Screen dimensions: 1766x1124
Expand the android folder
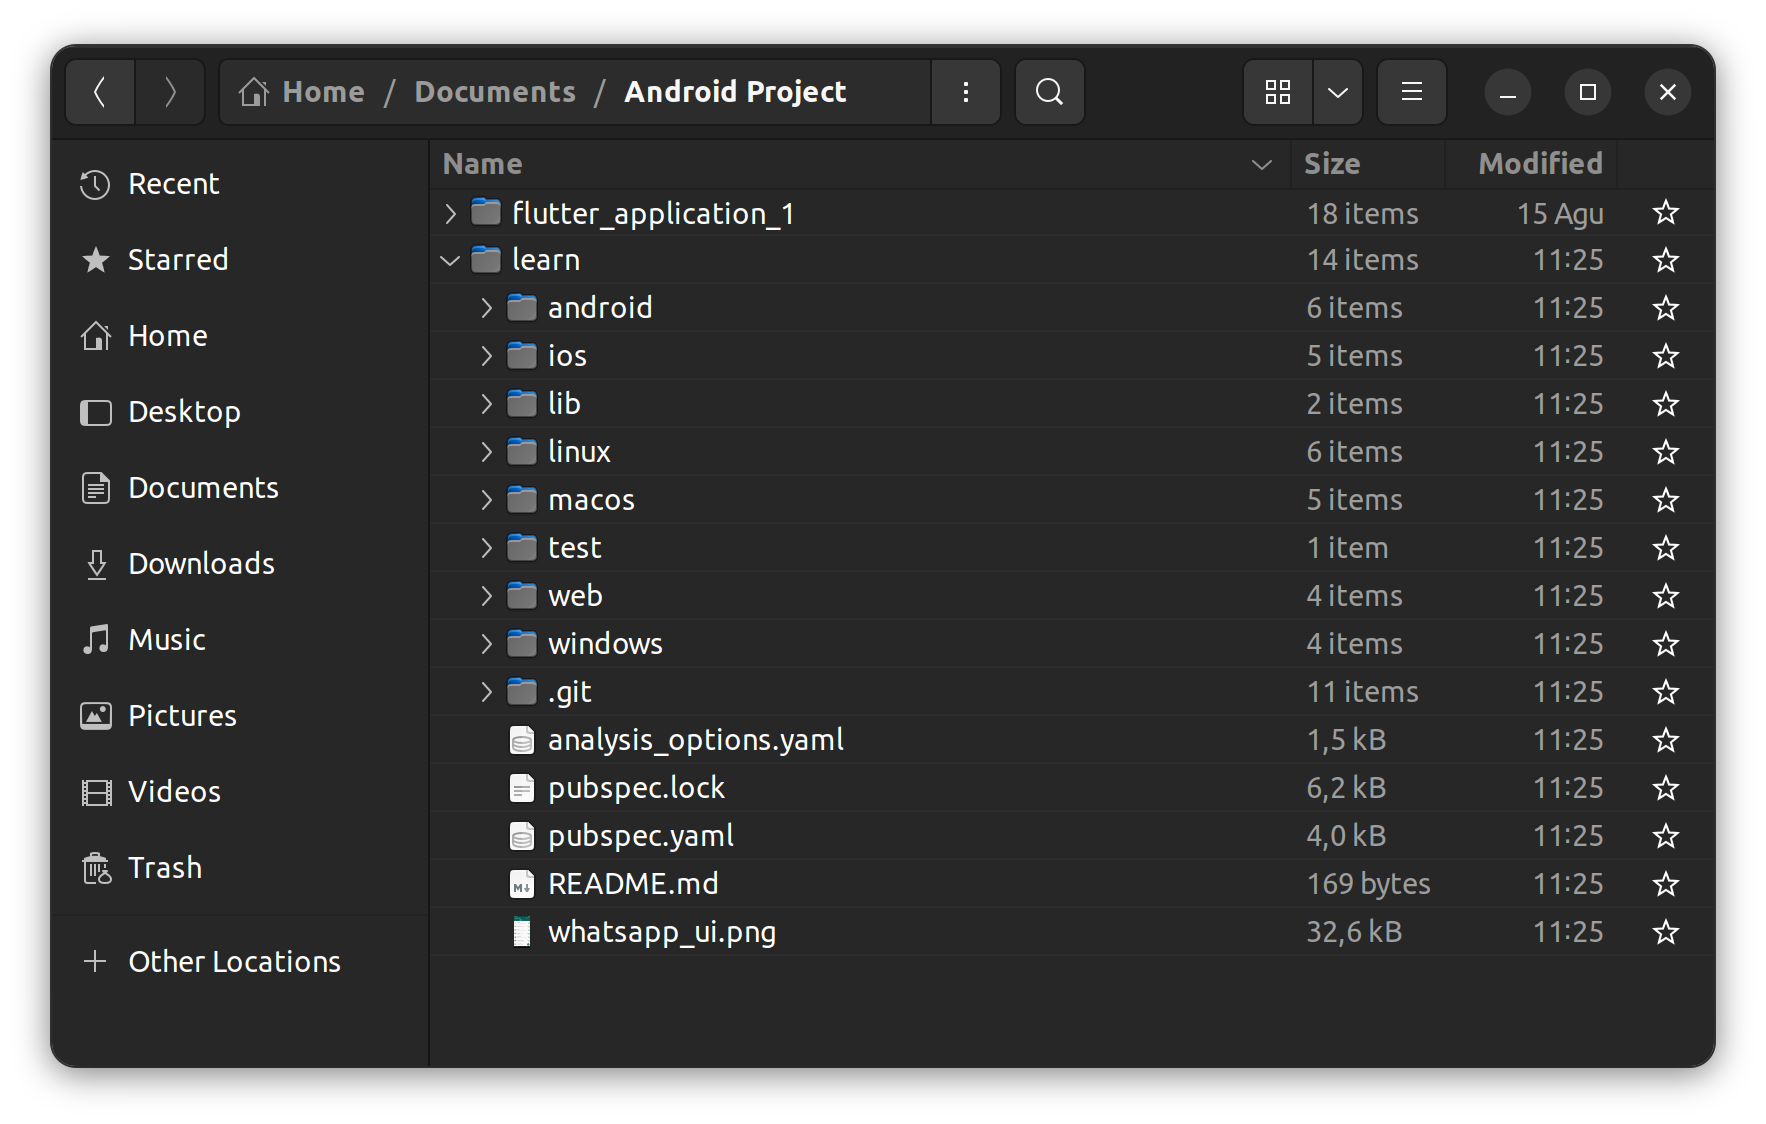click(x=486, y=308)
